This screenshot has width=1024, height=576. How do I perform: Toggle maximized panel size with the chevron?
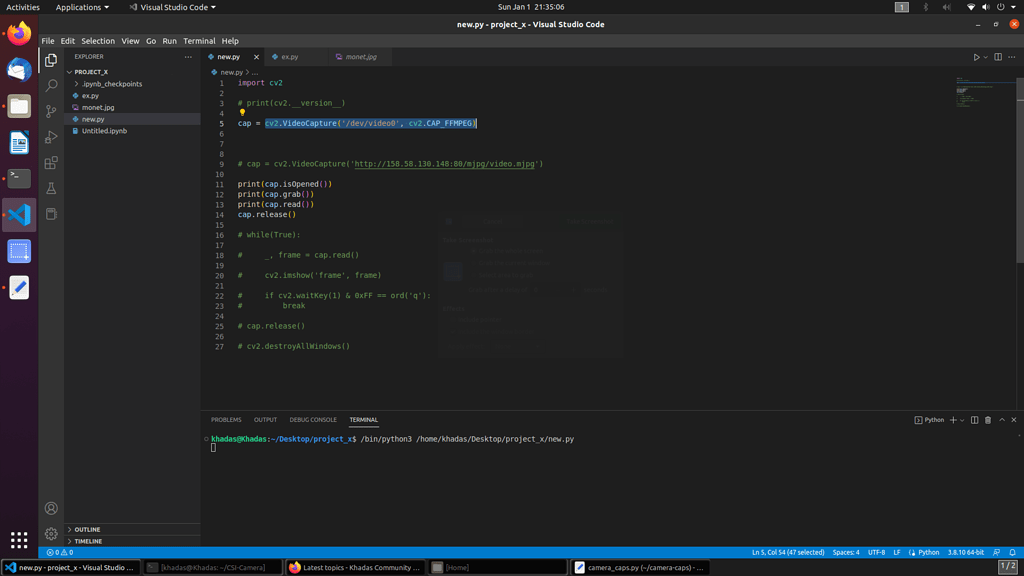click(x=1002, y=420)
